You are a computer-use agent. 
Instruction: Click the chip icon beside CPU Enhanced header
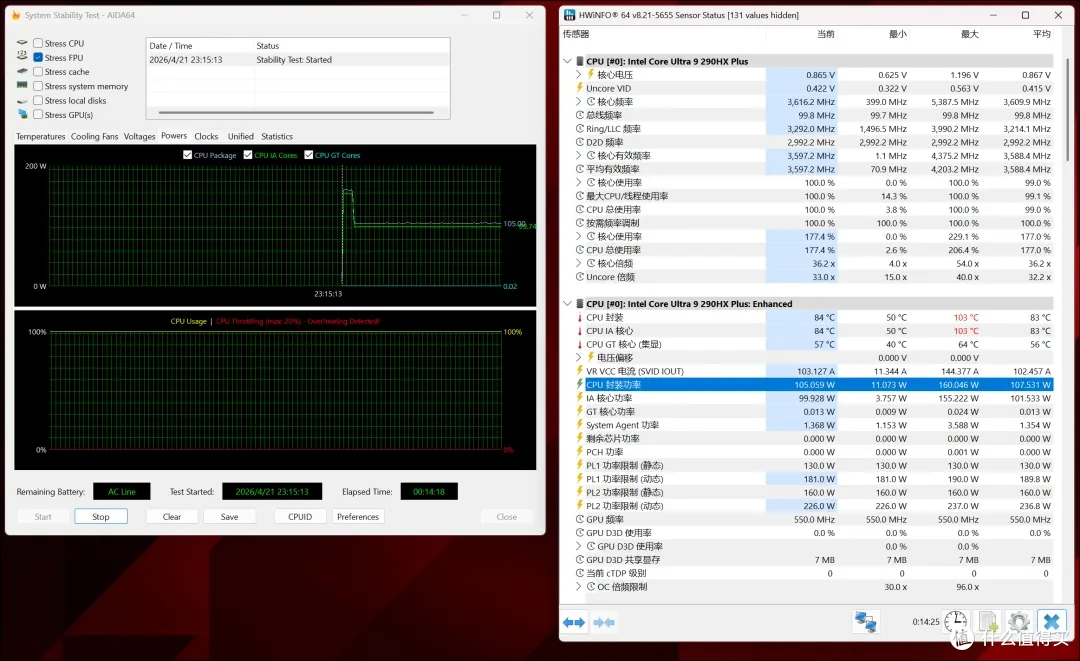[x=580, y=304]
